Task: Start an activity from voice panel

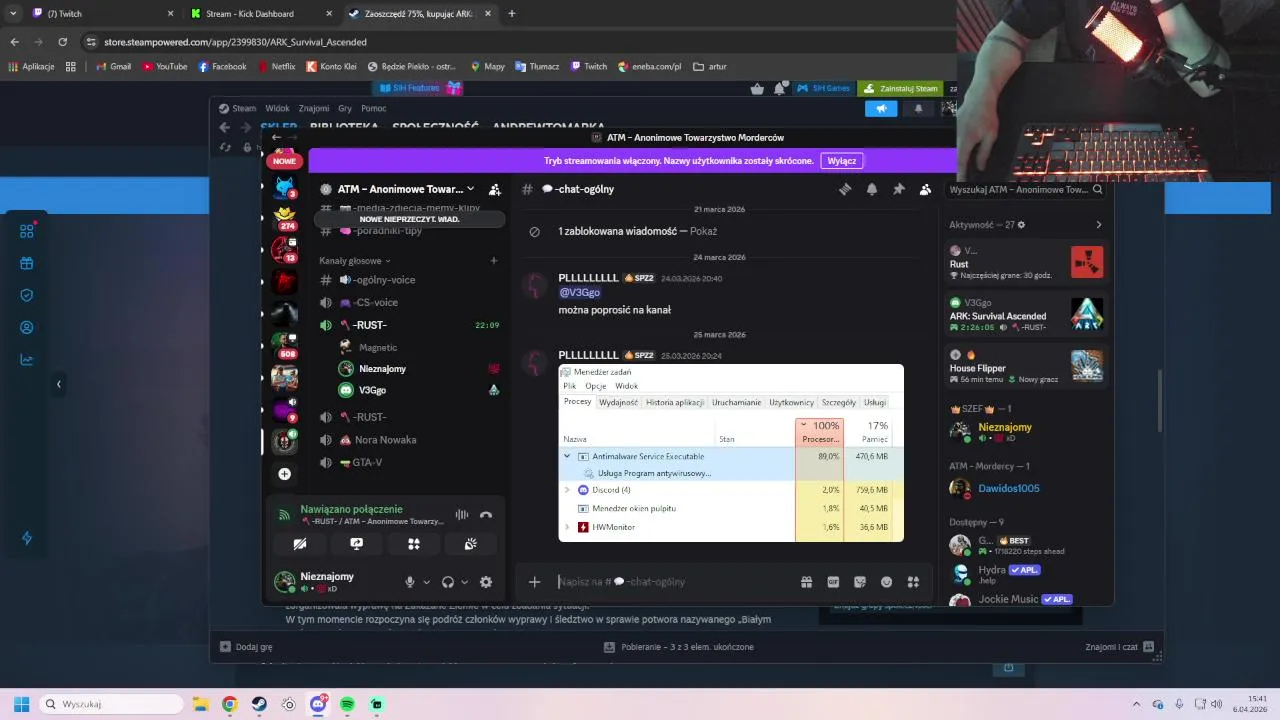Action: click(413, 544)
